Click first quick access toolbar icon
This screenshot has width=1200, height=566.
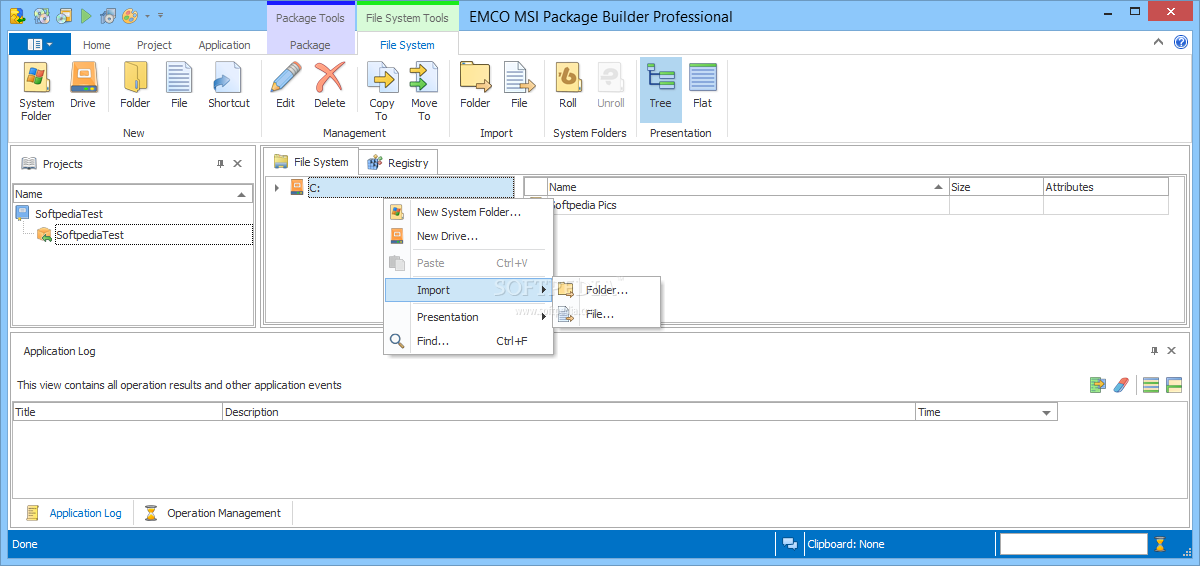(x=17, y=16)
